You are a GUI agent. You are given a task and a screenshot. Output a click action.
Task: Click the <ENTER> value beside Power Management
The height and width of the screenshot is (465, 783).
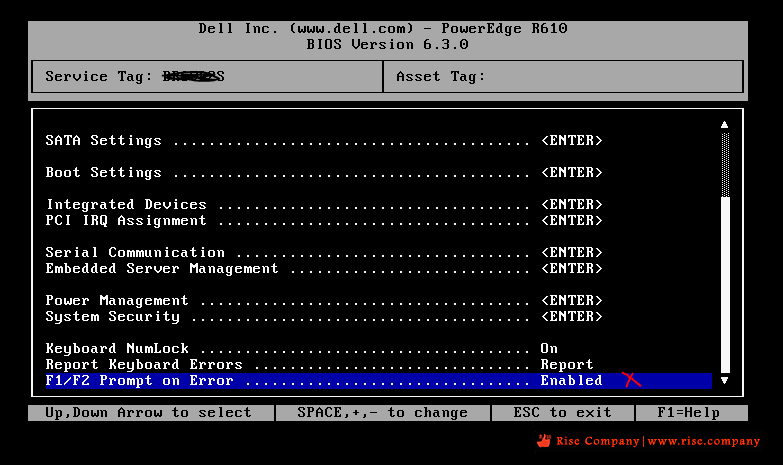point(572,301)
